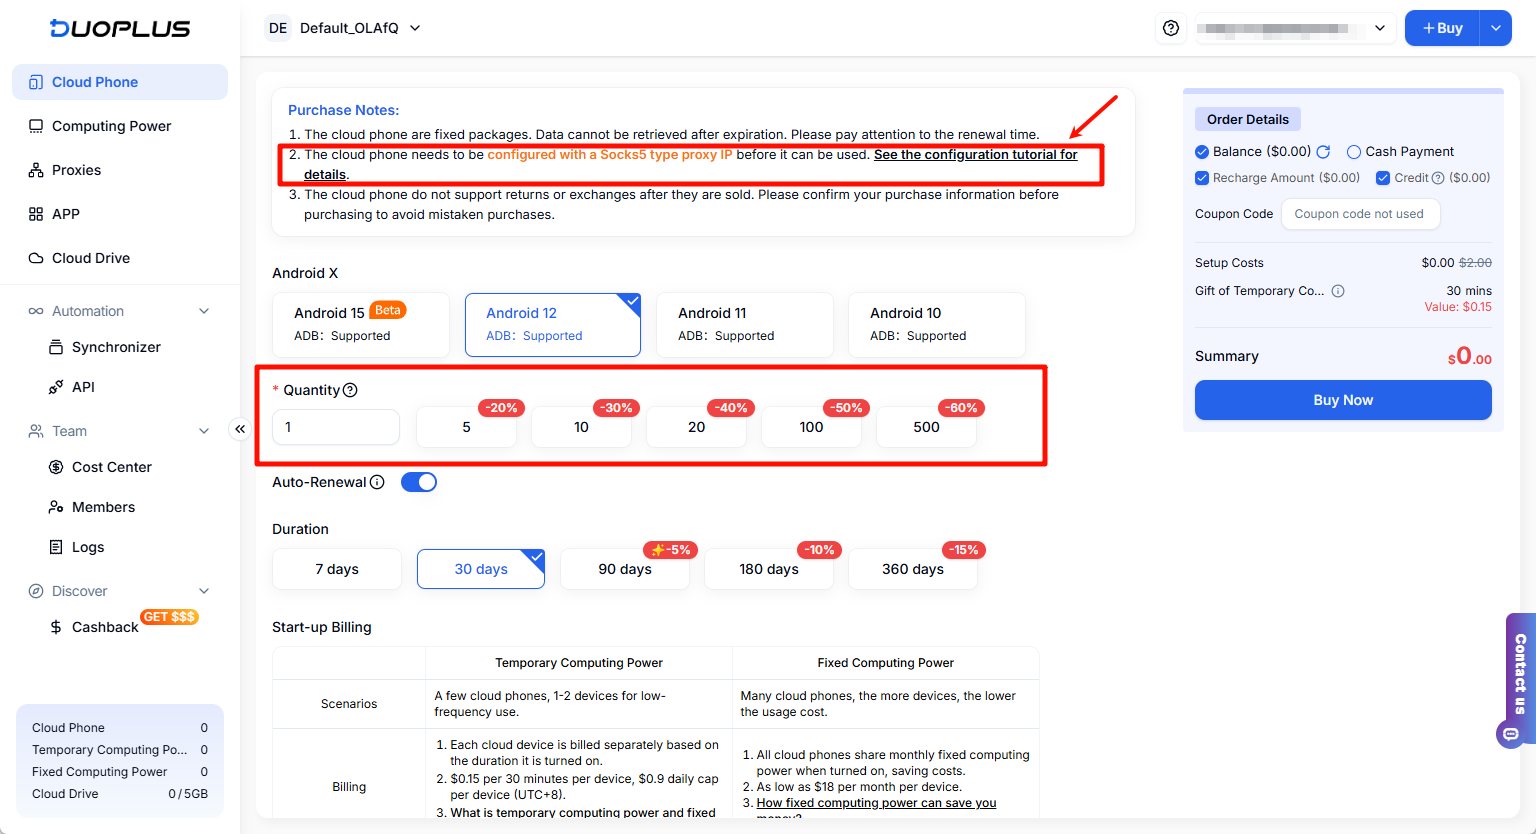Click the Buy Now button
The width and height of the screenshot is (1536, 834).
coord(1342,399)
